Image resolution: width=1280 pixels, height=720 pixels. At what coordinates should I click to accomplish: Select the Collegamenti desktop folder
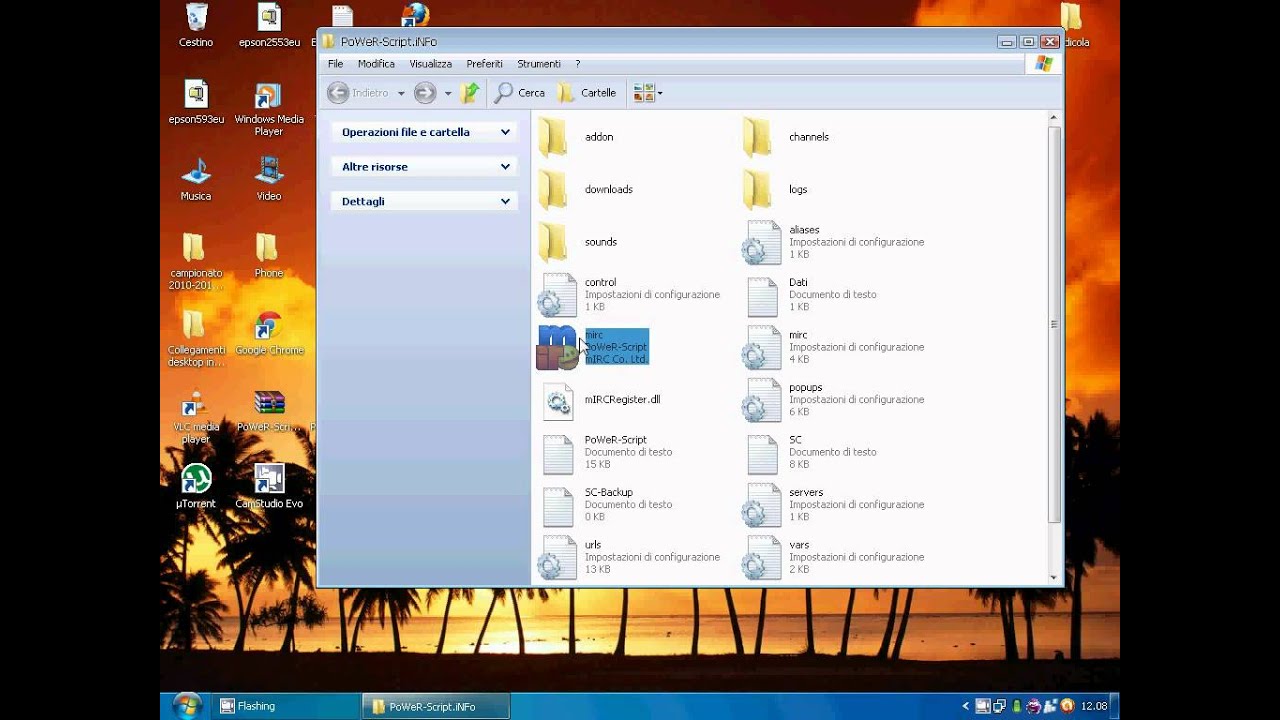(196, 339)
